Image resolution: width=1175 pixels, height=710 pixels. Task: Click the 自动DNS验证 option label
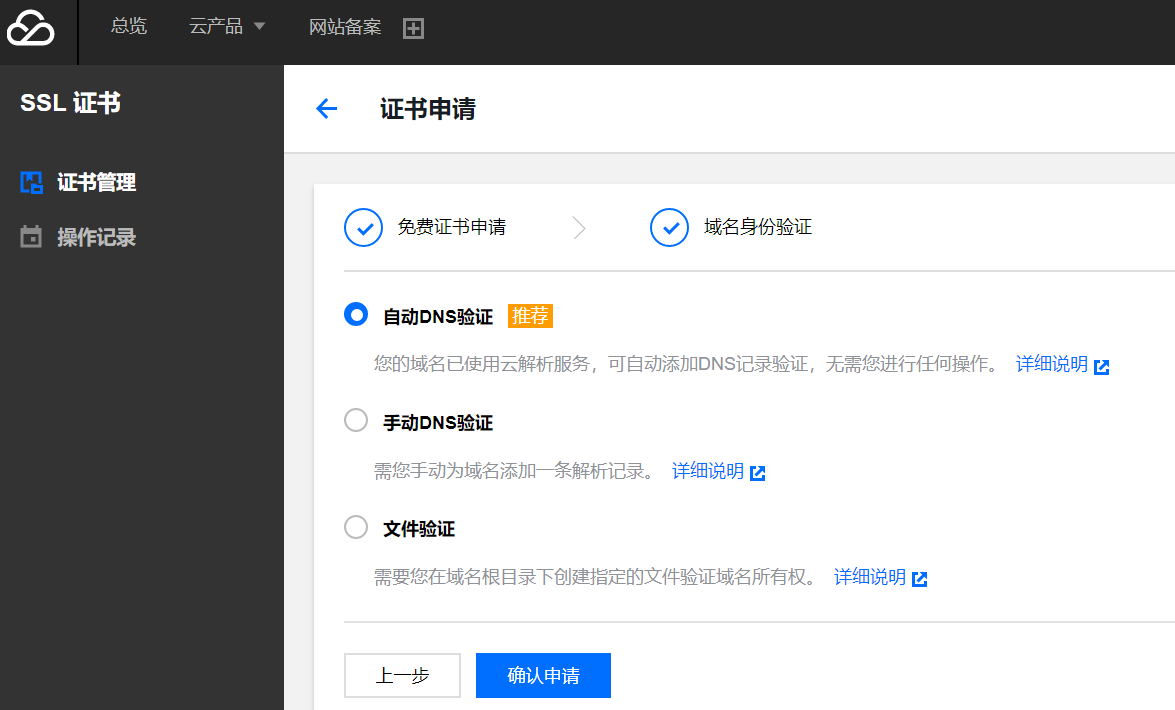click(438, 317)
